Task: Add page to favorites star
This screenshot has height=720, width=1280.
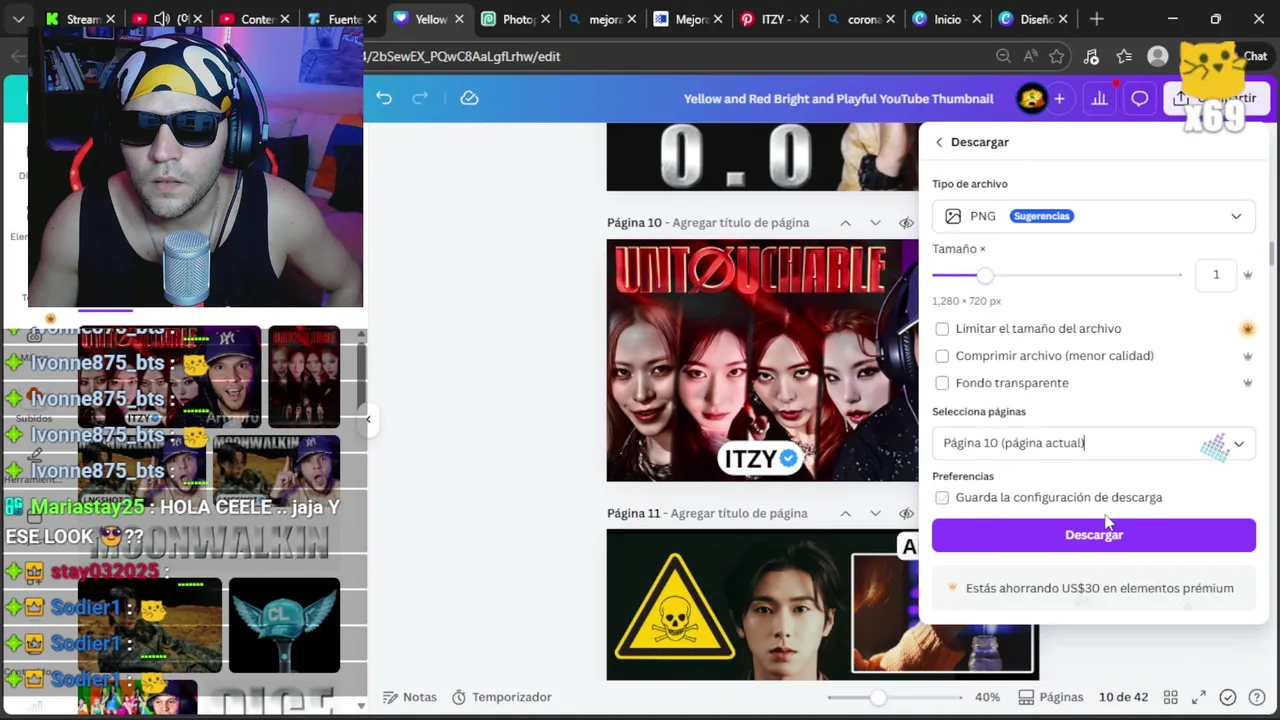Action: (1057, 56)
